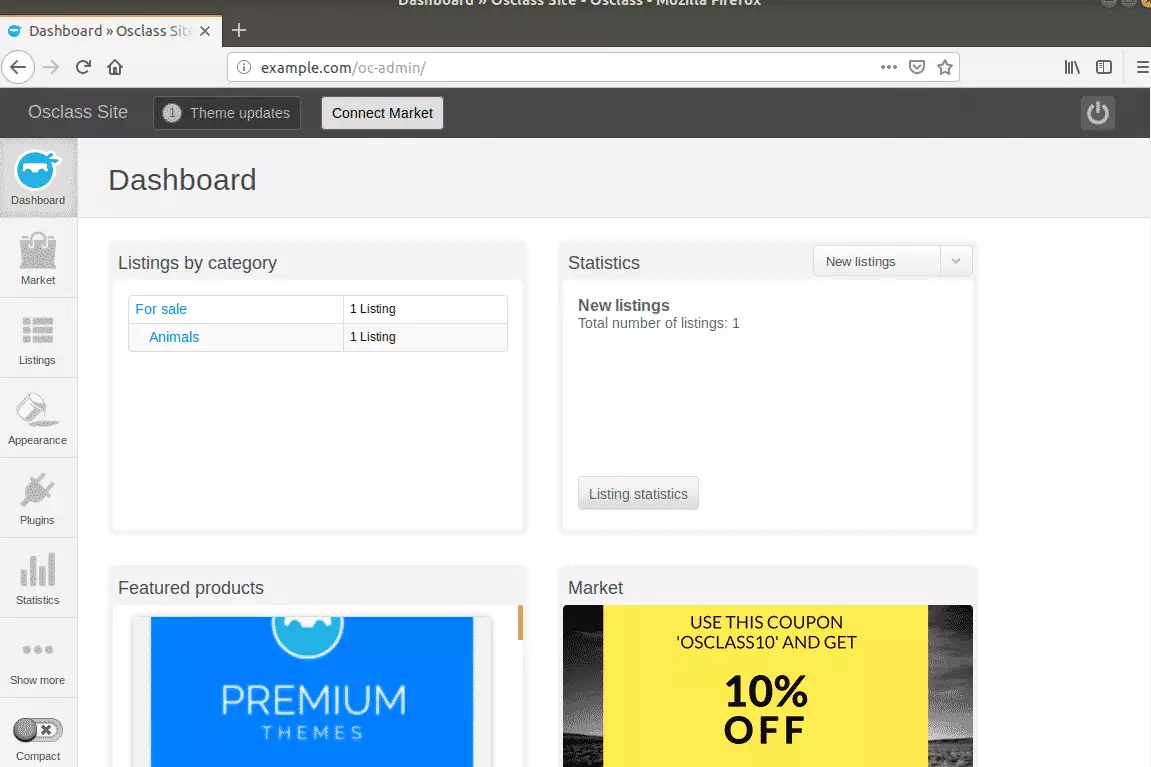
Task: Click the Featured products scrollbar handle
Action: [520, 622]
